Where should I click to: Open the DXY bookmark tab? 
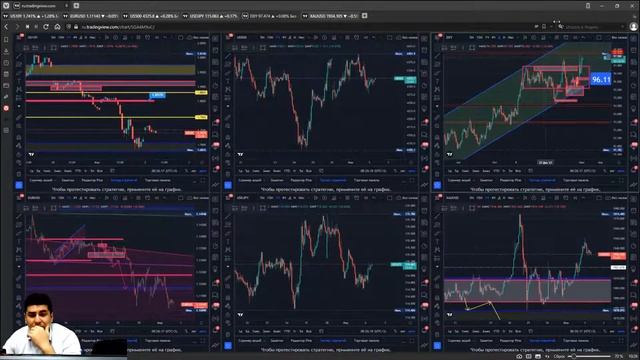[x=270, y=16]
